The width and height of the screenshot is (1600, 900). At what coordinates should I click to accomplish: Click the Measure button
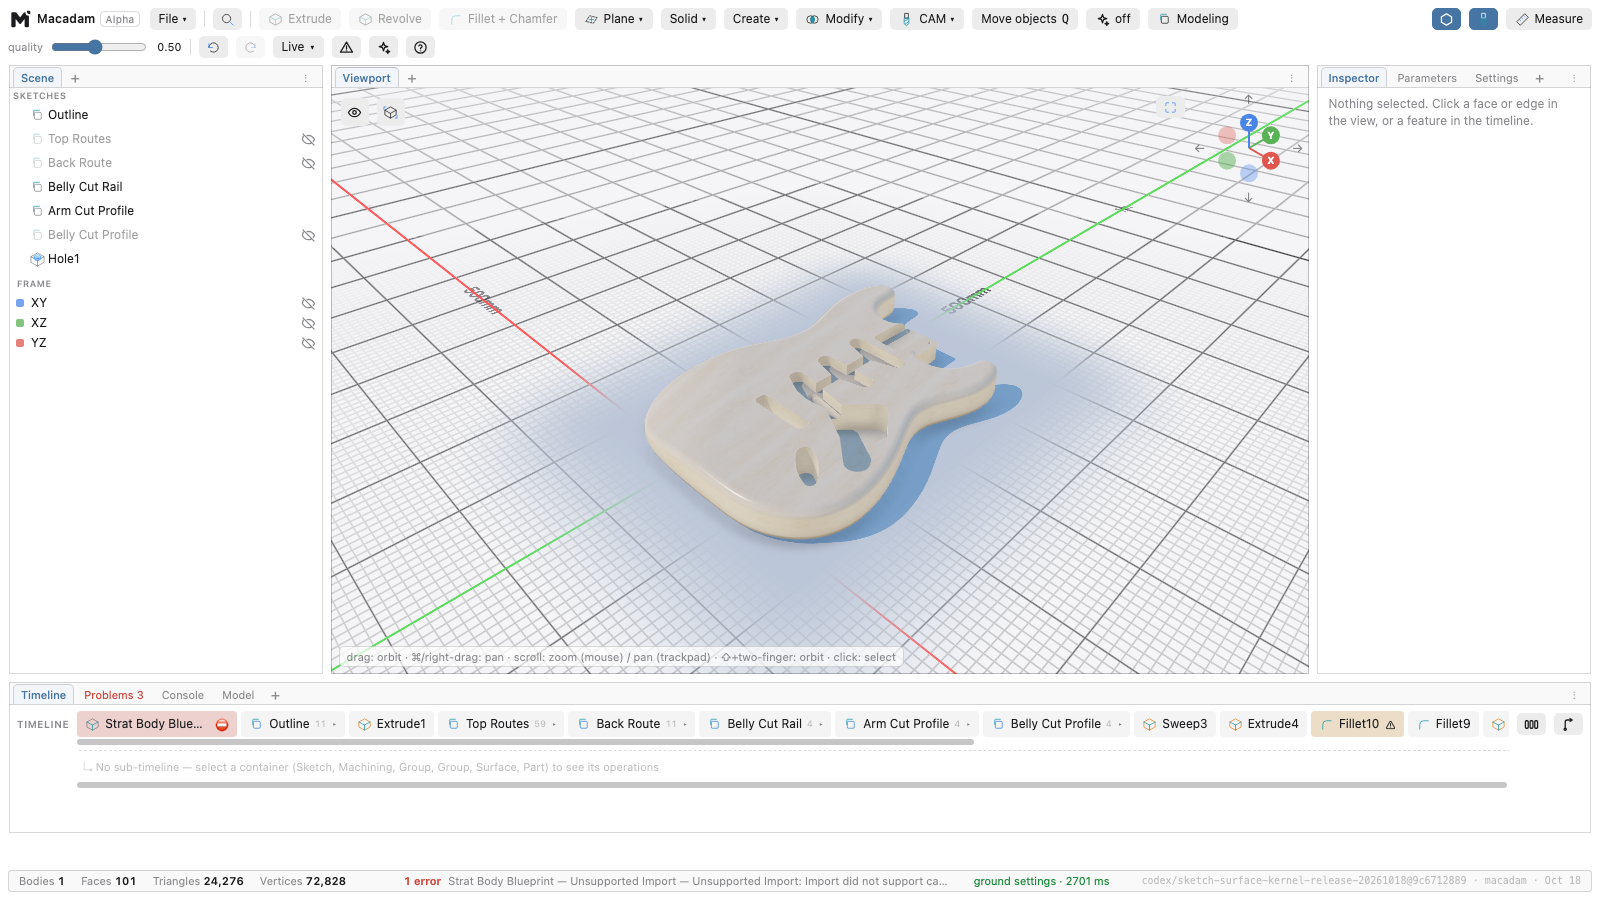click(x=1549, y=19)
